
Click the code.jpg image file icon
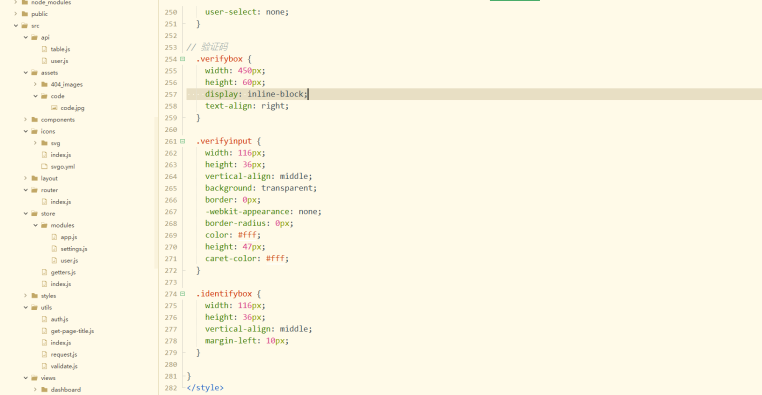pyautogui.click(x=54, y=108)
